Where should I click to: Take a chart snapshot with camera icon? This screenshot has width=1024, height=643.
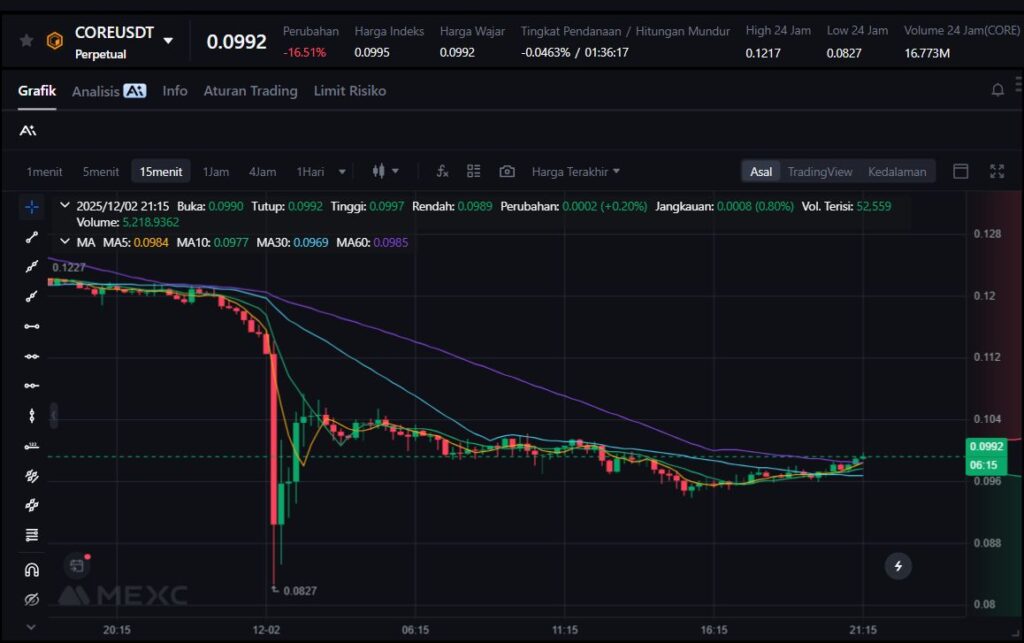[507, 171]
